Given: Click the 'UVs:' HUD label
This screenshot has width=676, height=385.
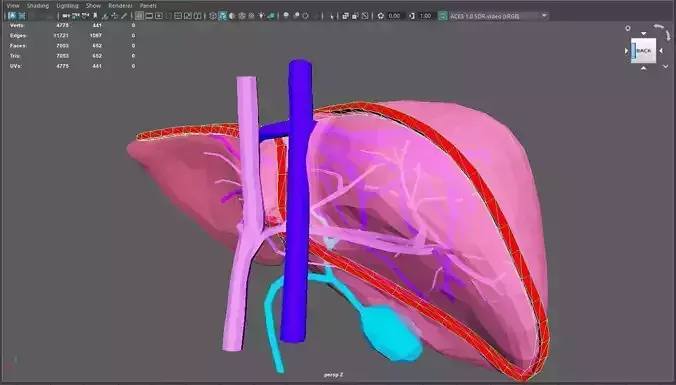Looking at the screenshot, I should click(x=16, y=66).
